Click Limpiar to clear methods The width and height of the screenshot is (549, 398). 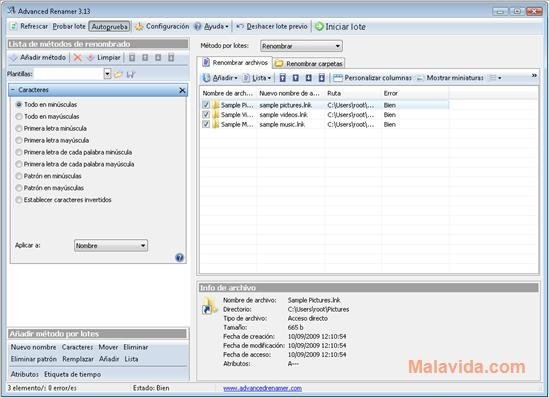(104, 57)
